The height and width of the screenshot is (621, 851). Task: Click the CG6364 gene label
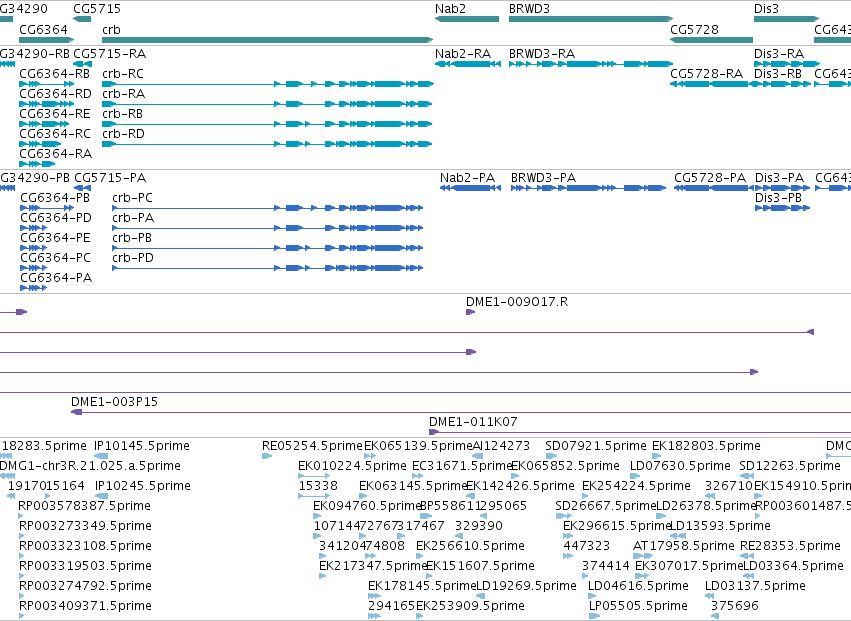(43, 29)
